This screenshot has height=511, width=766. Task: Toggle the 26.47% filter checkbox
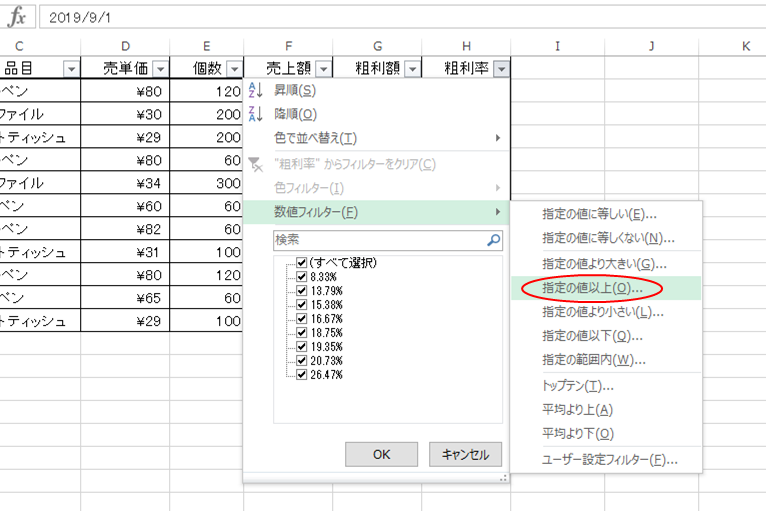coord(302,374)
